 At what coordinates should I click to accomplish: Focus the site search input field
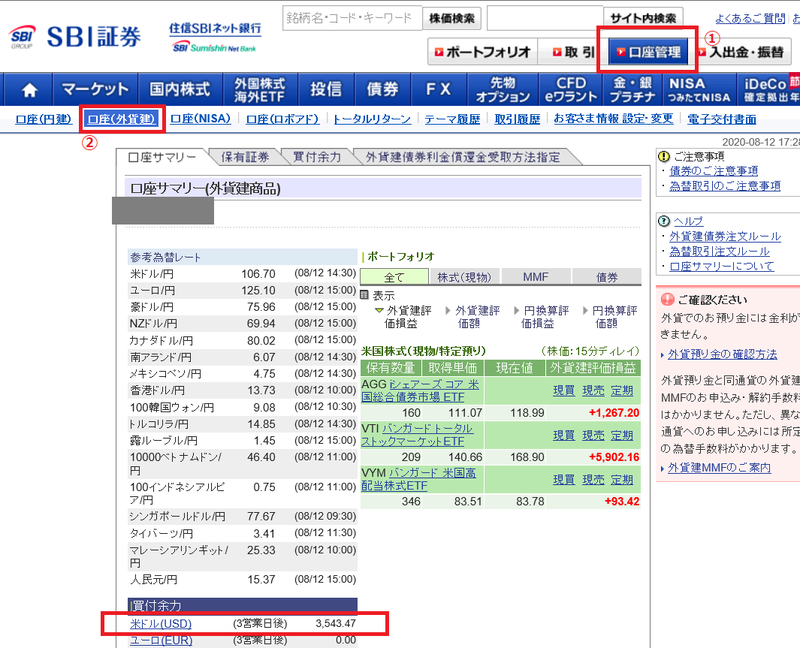pyautogui.click(x=545, y=18)
